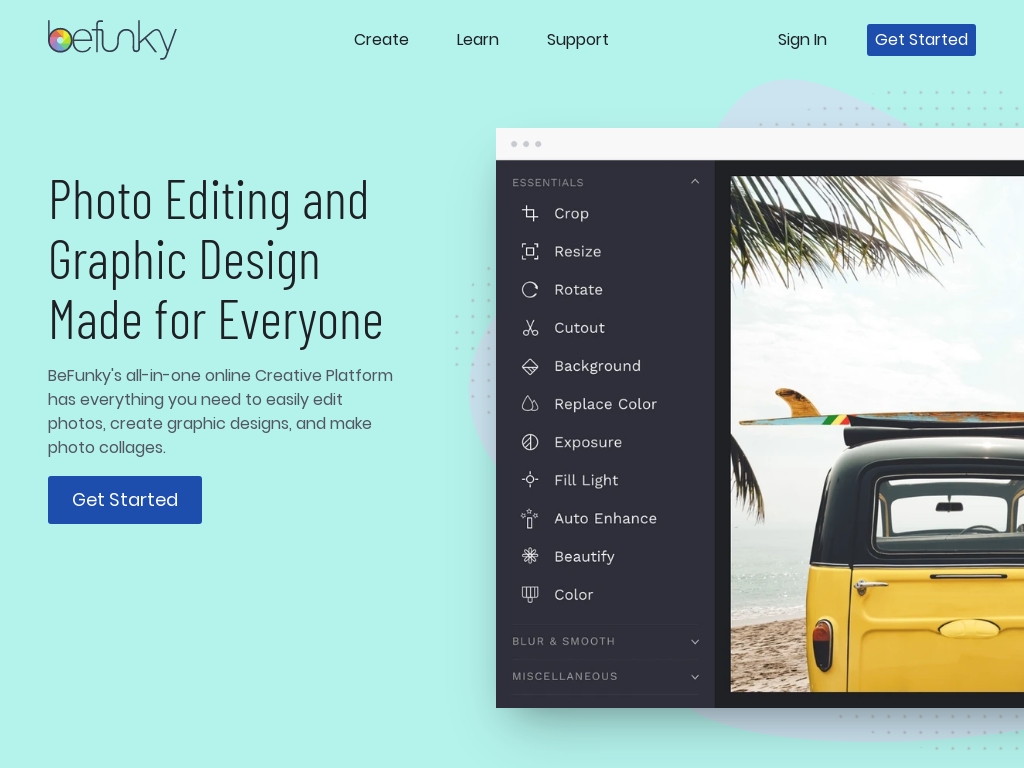Open the Background tool
Screen dimensions: 1024x768
(597, 366)
